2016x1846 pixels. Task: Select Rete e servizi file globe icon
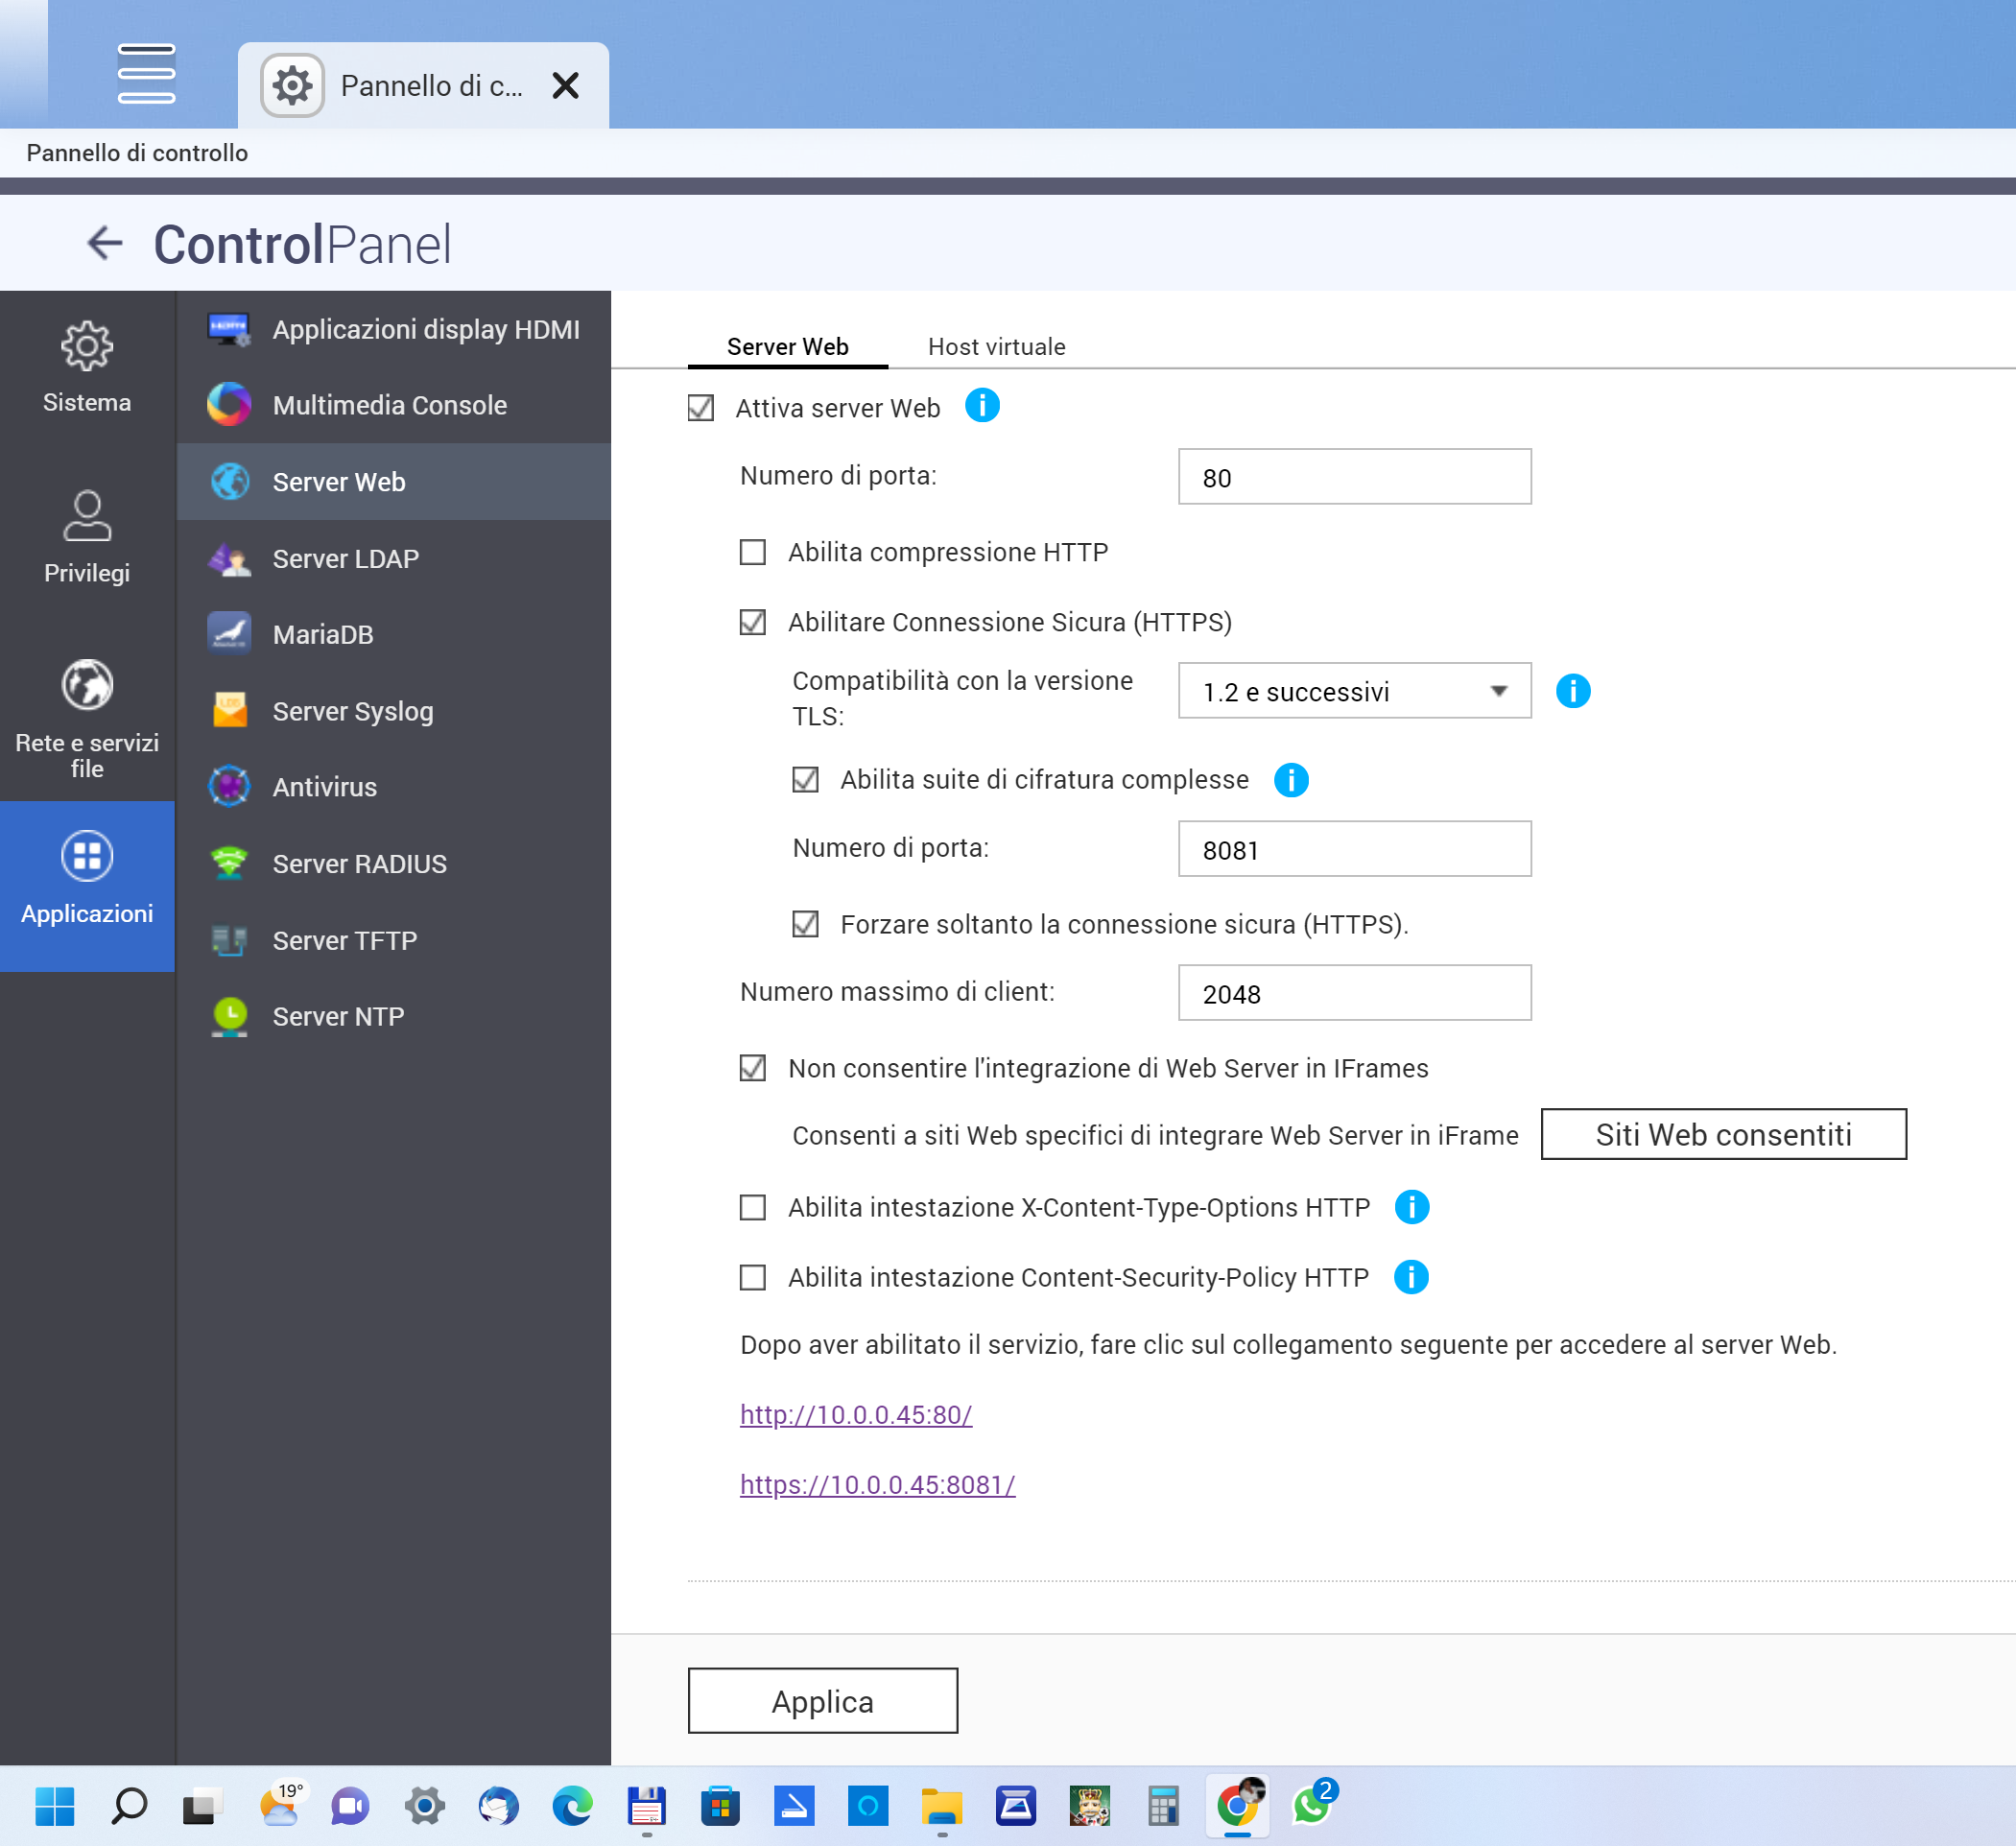tap(87, 686)
